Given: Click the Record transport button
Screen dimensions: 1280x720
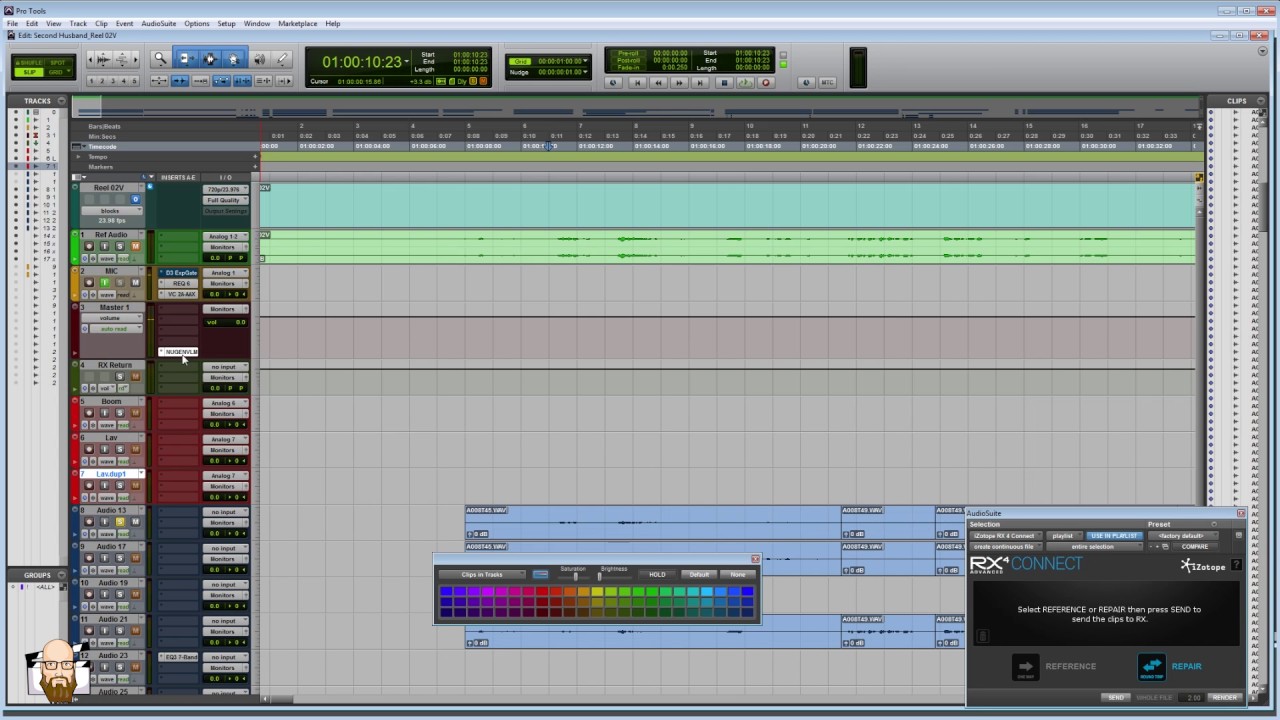Looking at the screenshot, I should [766, 82].
